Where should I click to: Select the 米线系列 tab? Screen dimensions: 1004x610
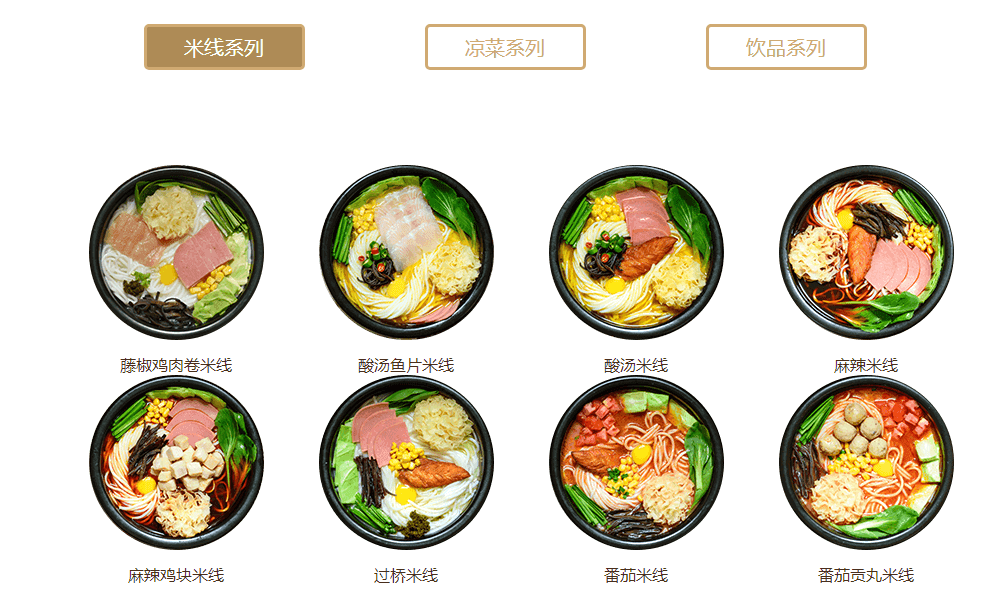tap(224, 47)
